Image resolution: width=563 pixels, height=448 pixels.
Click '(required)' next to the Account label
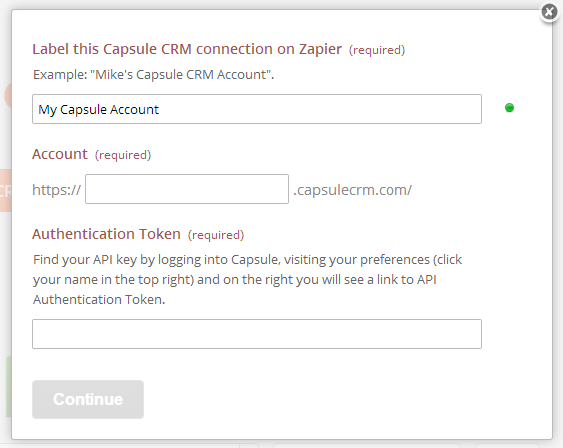click(x=123, y=155)
